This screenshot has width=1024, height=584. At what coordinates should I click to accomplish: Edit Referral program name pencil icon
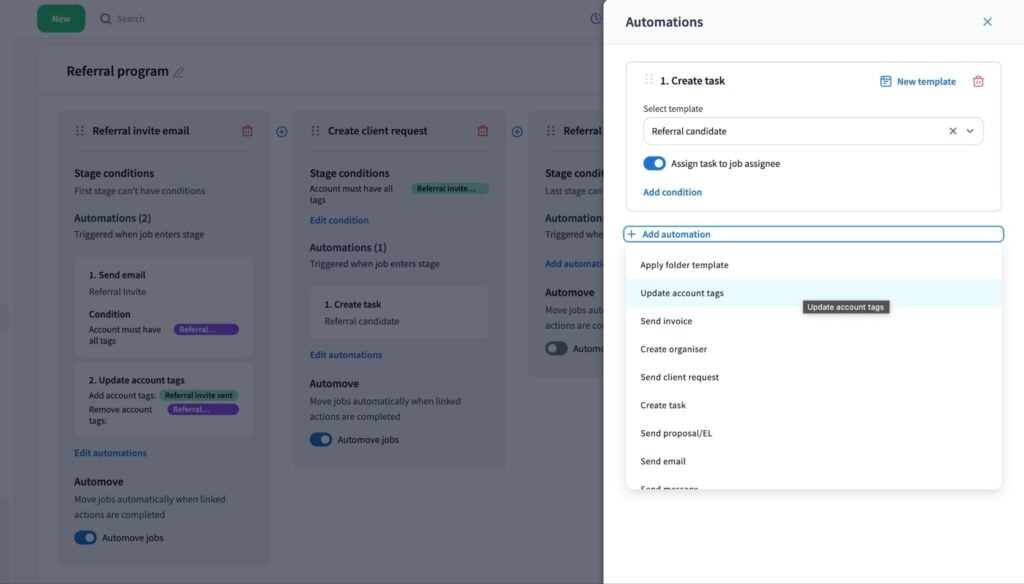coord(178,72)
